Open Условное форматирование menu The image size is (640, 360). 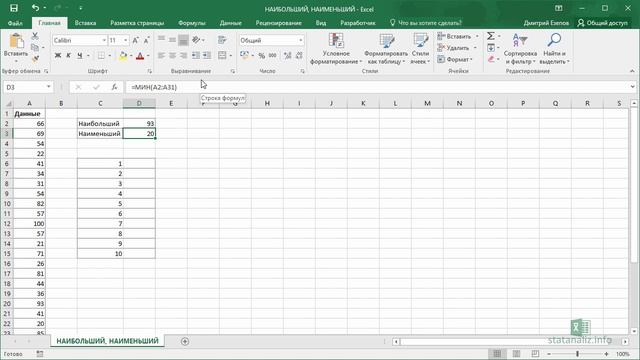pyautogui.click(x=336, y=49)
